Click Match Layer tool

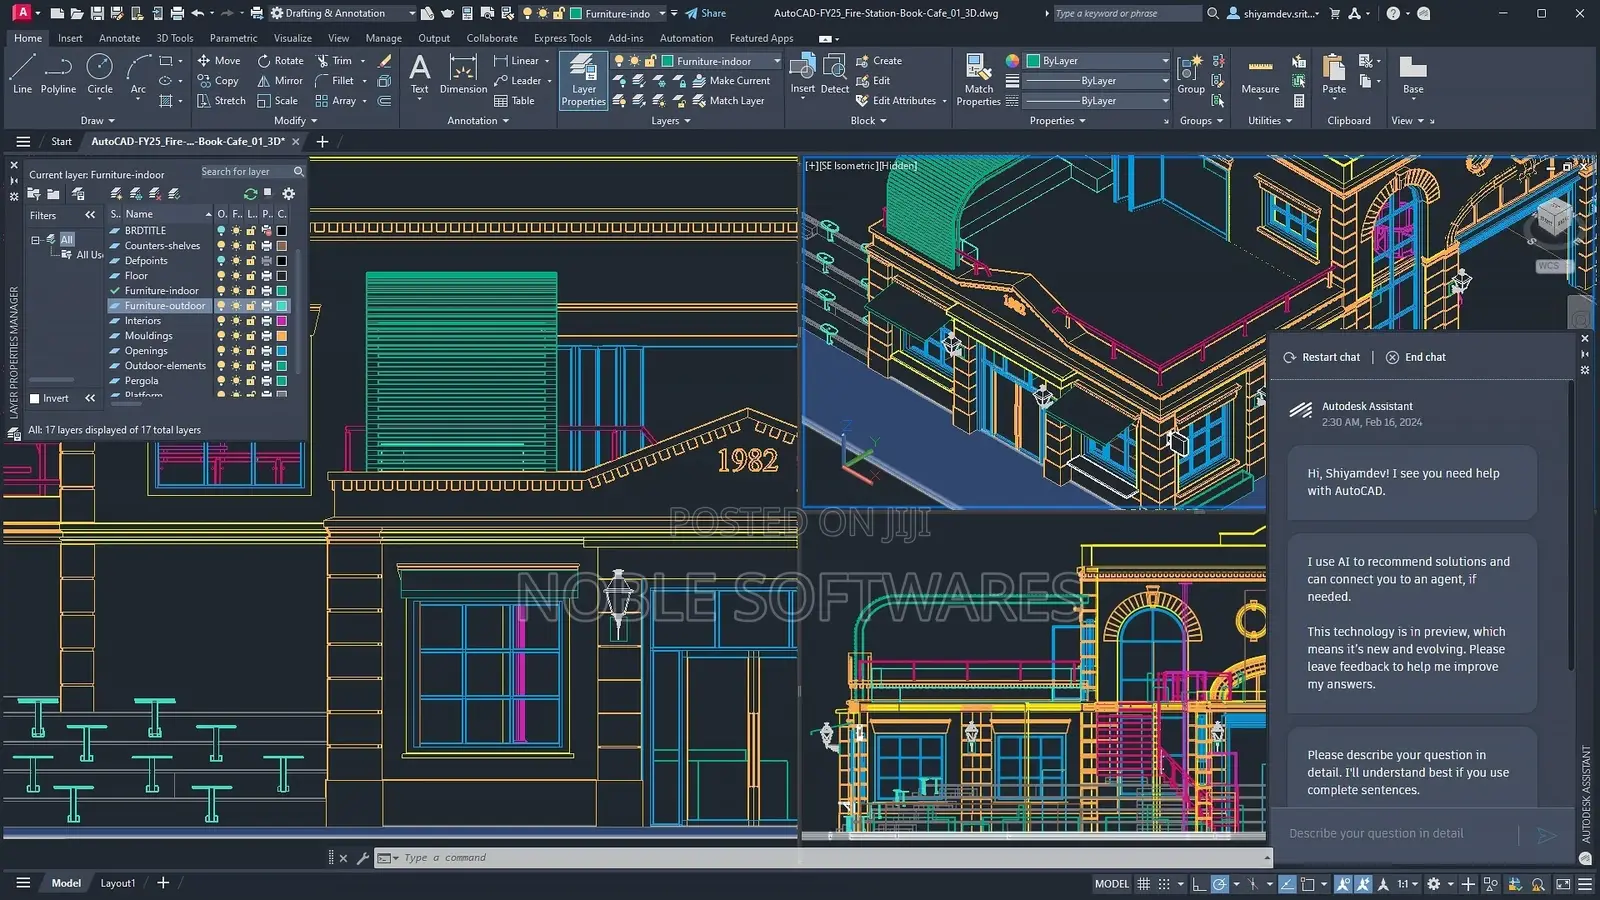pyautogui.click(x=728, y=101)
